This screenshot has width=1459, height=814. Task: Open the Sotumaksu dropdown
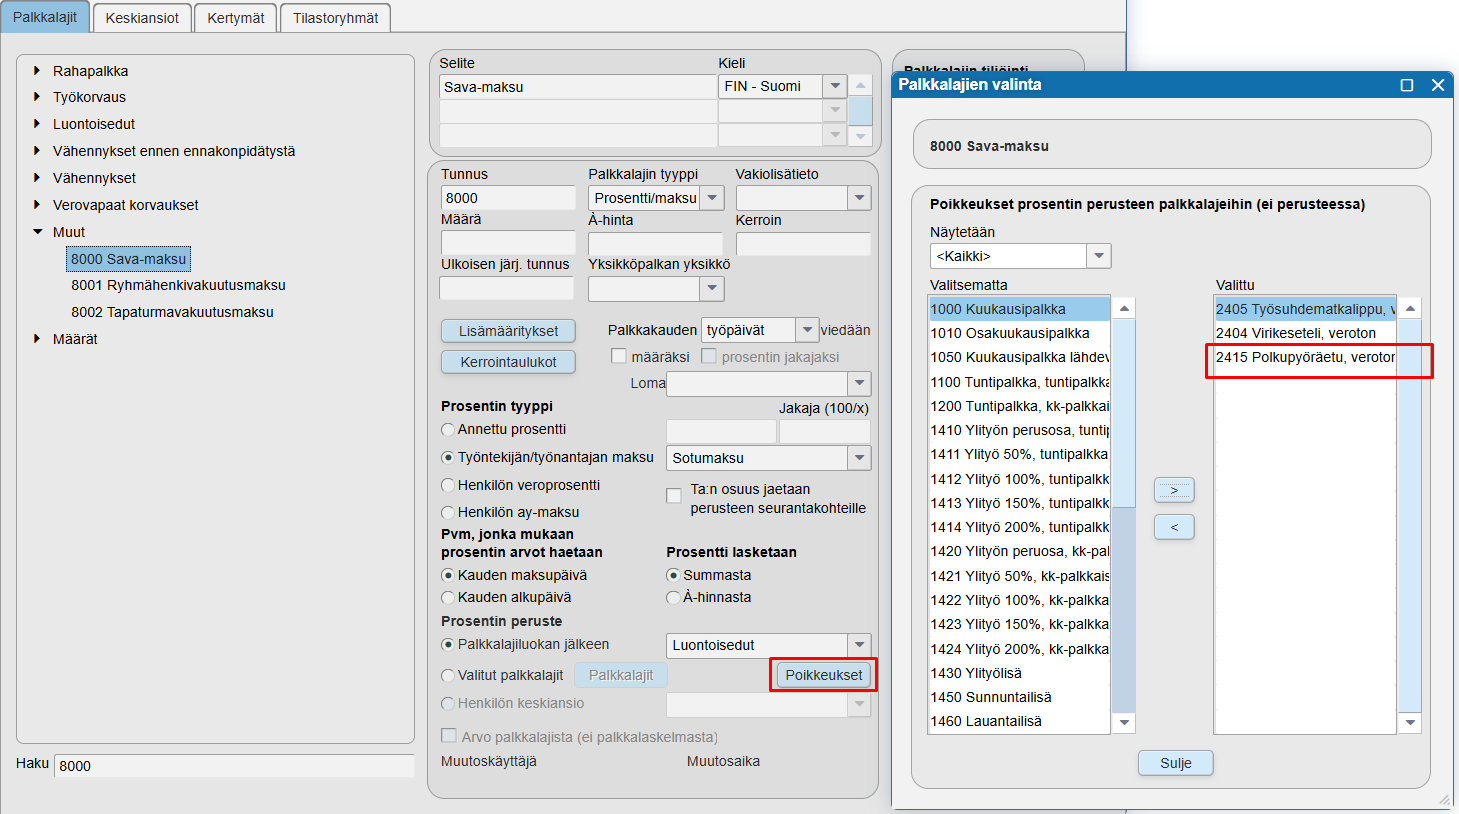click(860, 458)
